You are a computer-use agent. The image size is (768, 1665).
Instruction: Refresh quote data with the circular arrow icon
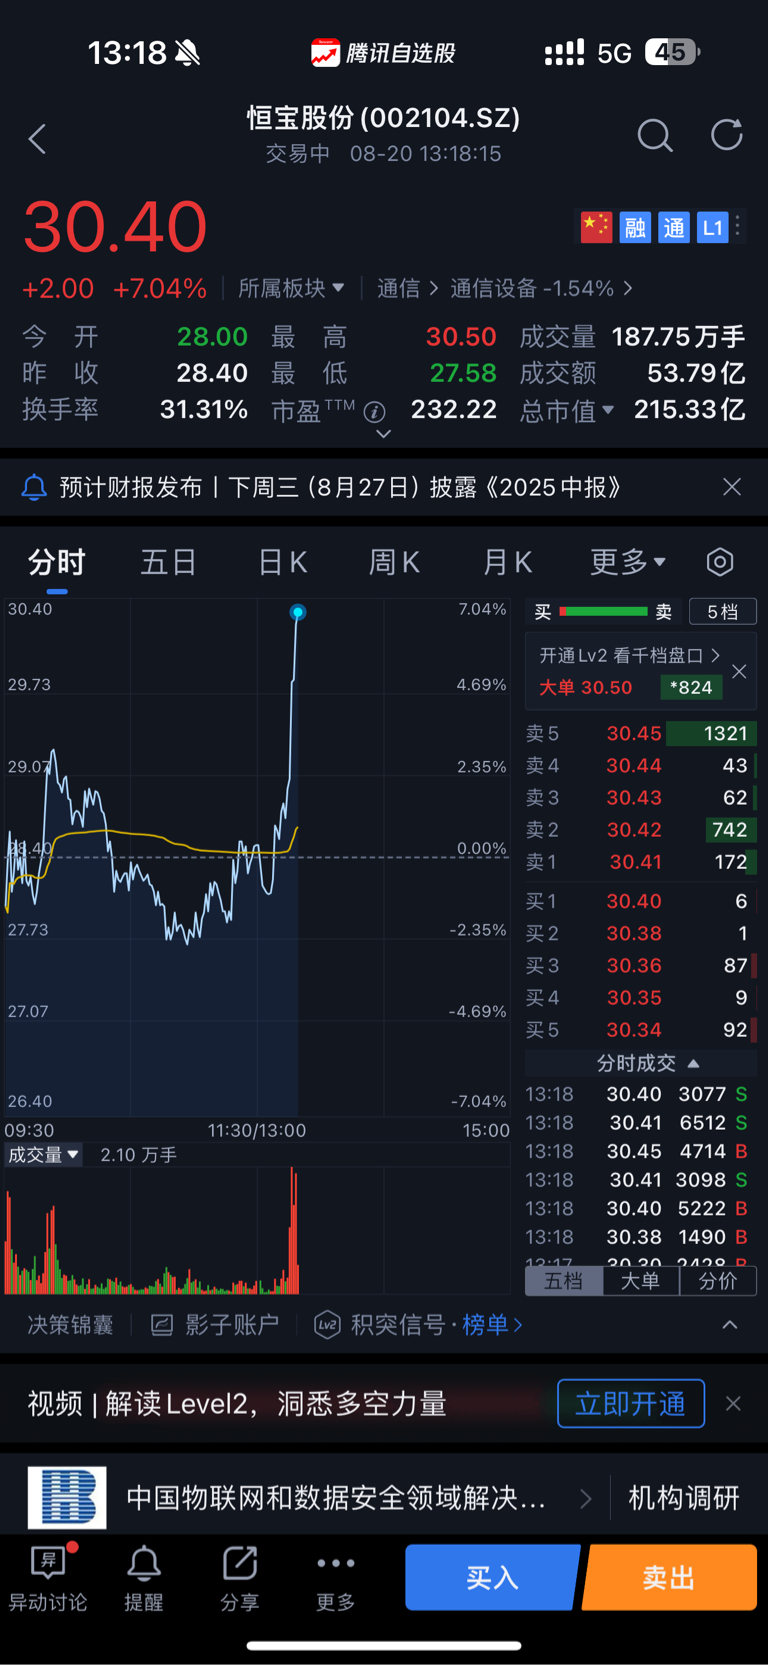pos(727,135)
